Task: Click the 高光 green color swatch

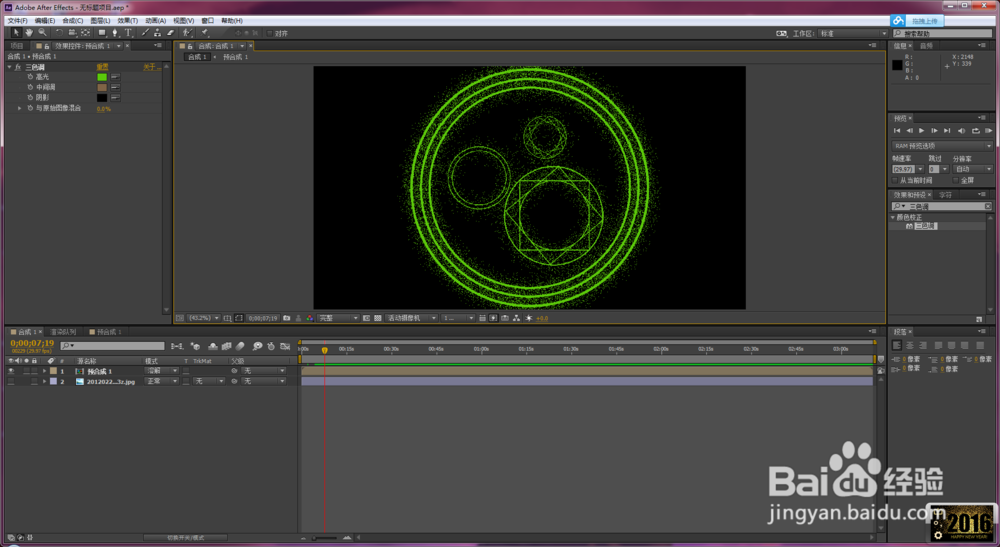Action: [x=102, y=77]
